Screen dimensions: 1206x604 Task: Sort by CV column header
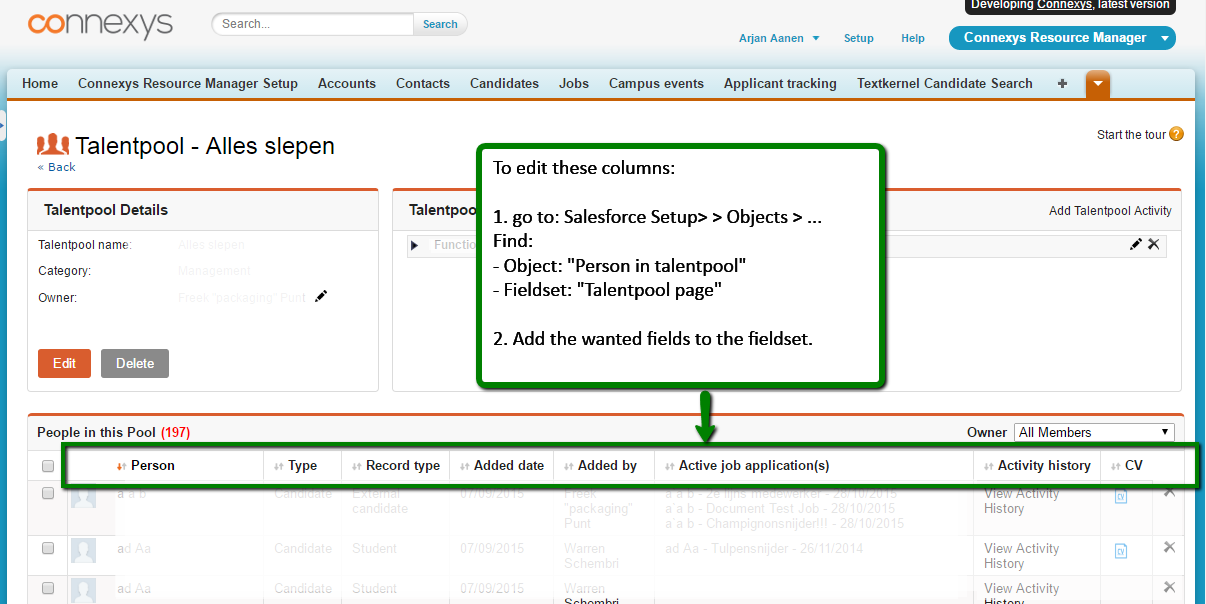coord(1127,466)
